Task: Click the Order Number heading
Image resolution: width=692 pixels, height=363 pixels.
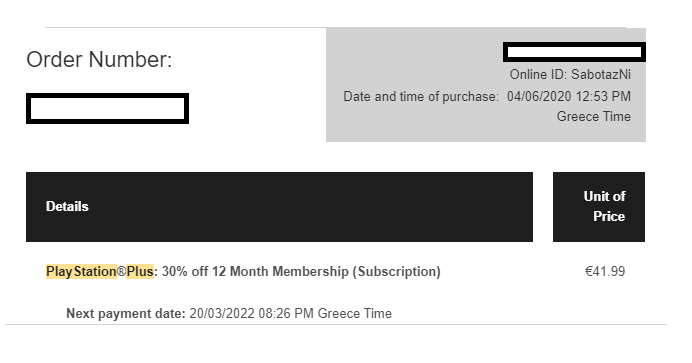Action: [99, 60]
